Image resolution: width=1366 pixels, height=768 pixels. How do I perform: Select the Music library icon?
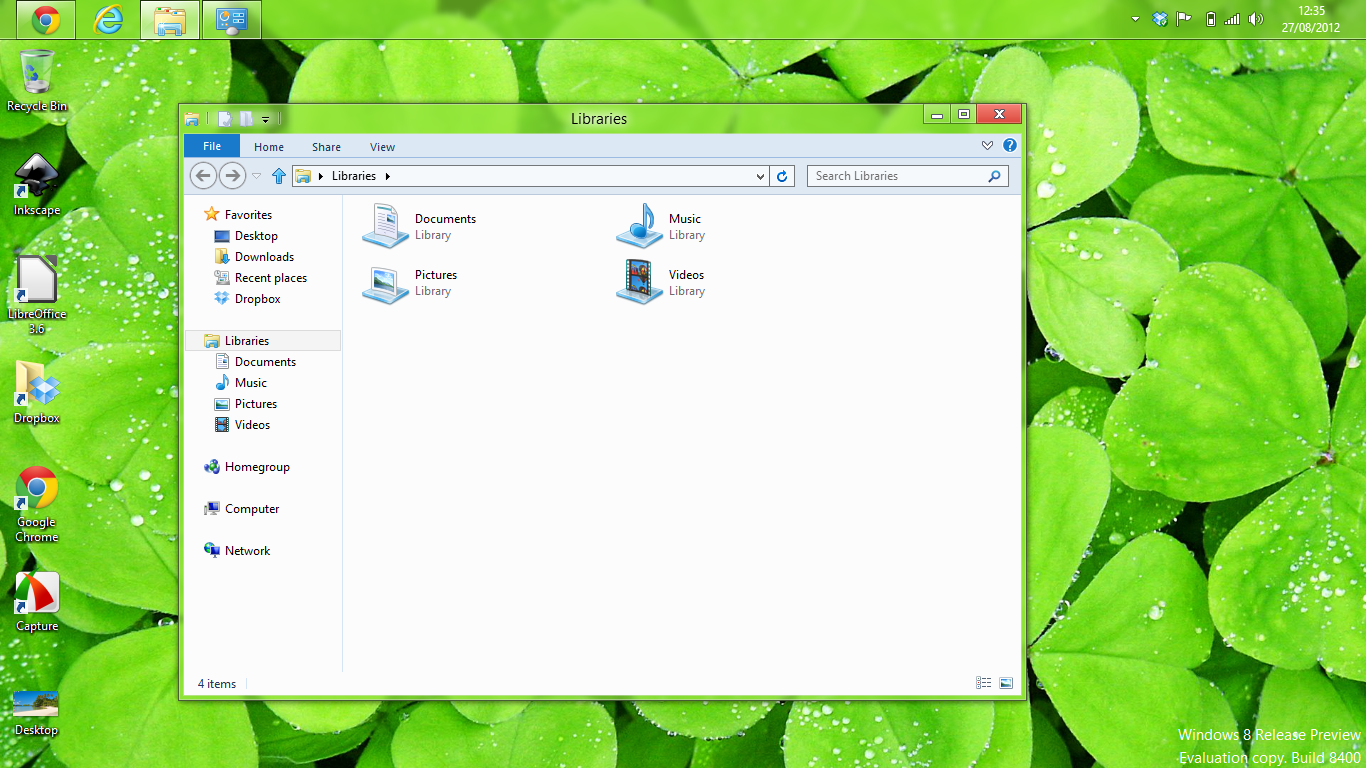[x=639, y=226]
